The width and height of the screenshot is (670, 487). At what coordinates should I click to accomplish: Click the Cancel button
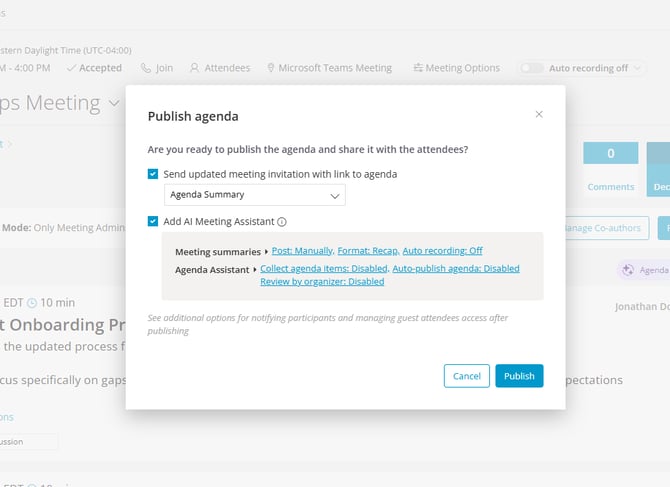click(467, 376)
